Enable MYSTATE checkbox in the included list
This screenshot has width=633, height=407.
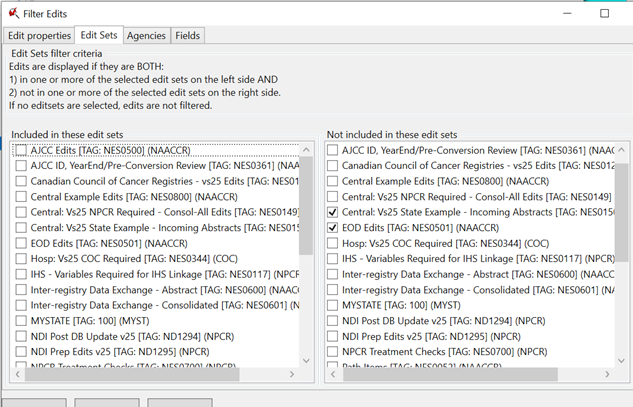(x=21, y=321)
